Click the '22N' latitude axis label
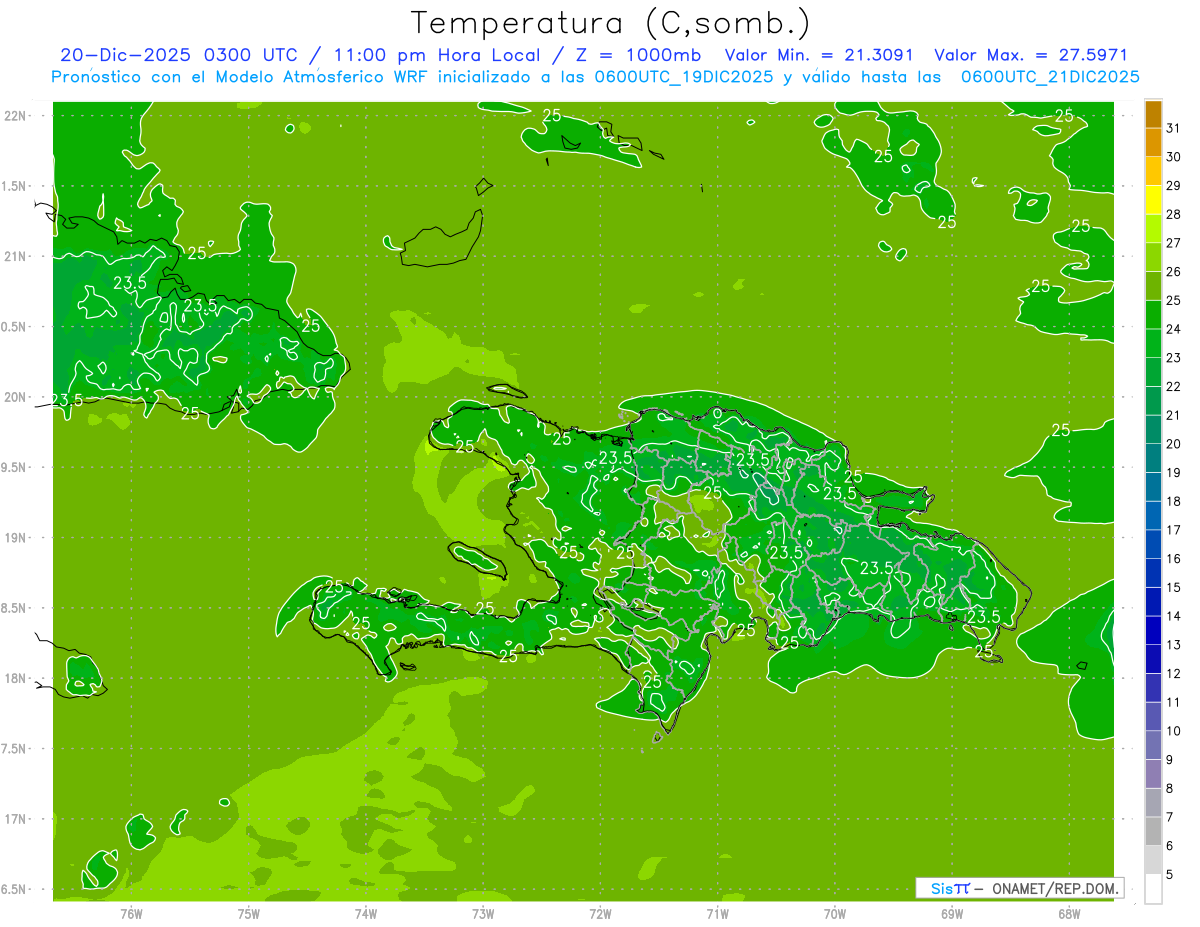The image size is (1200, 927). (14, 116)
